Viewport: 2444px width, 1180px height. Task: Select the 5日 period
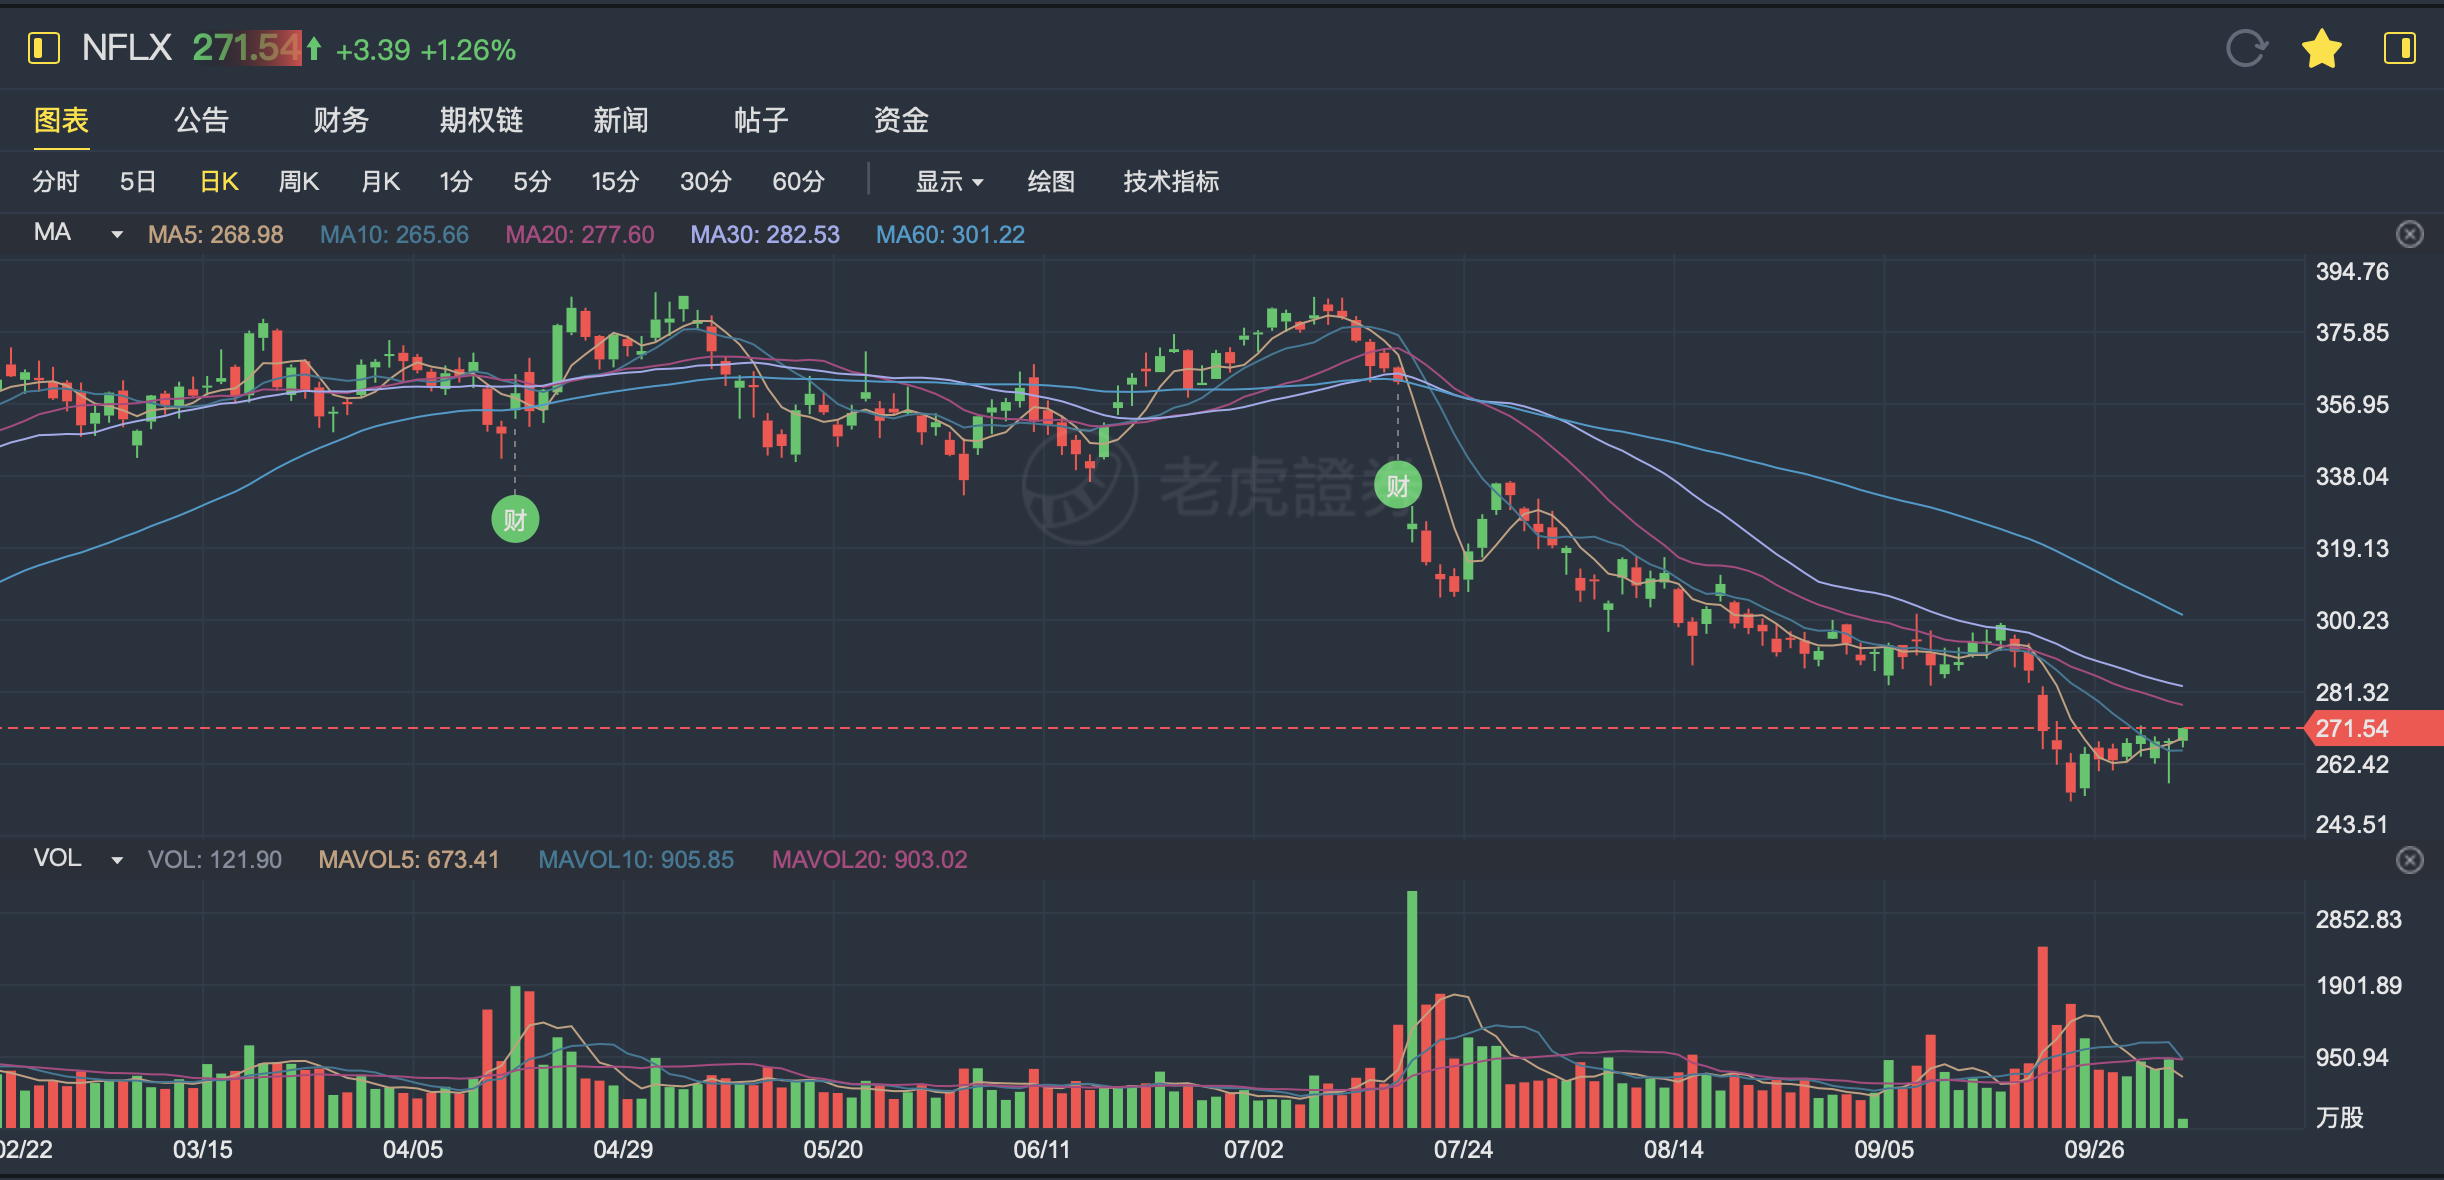point(138,181)
